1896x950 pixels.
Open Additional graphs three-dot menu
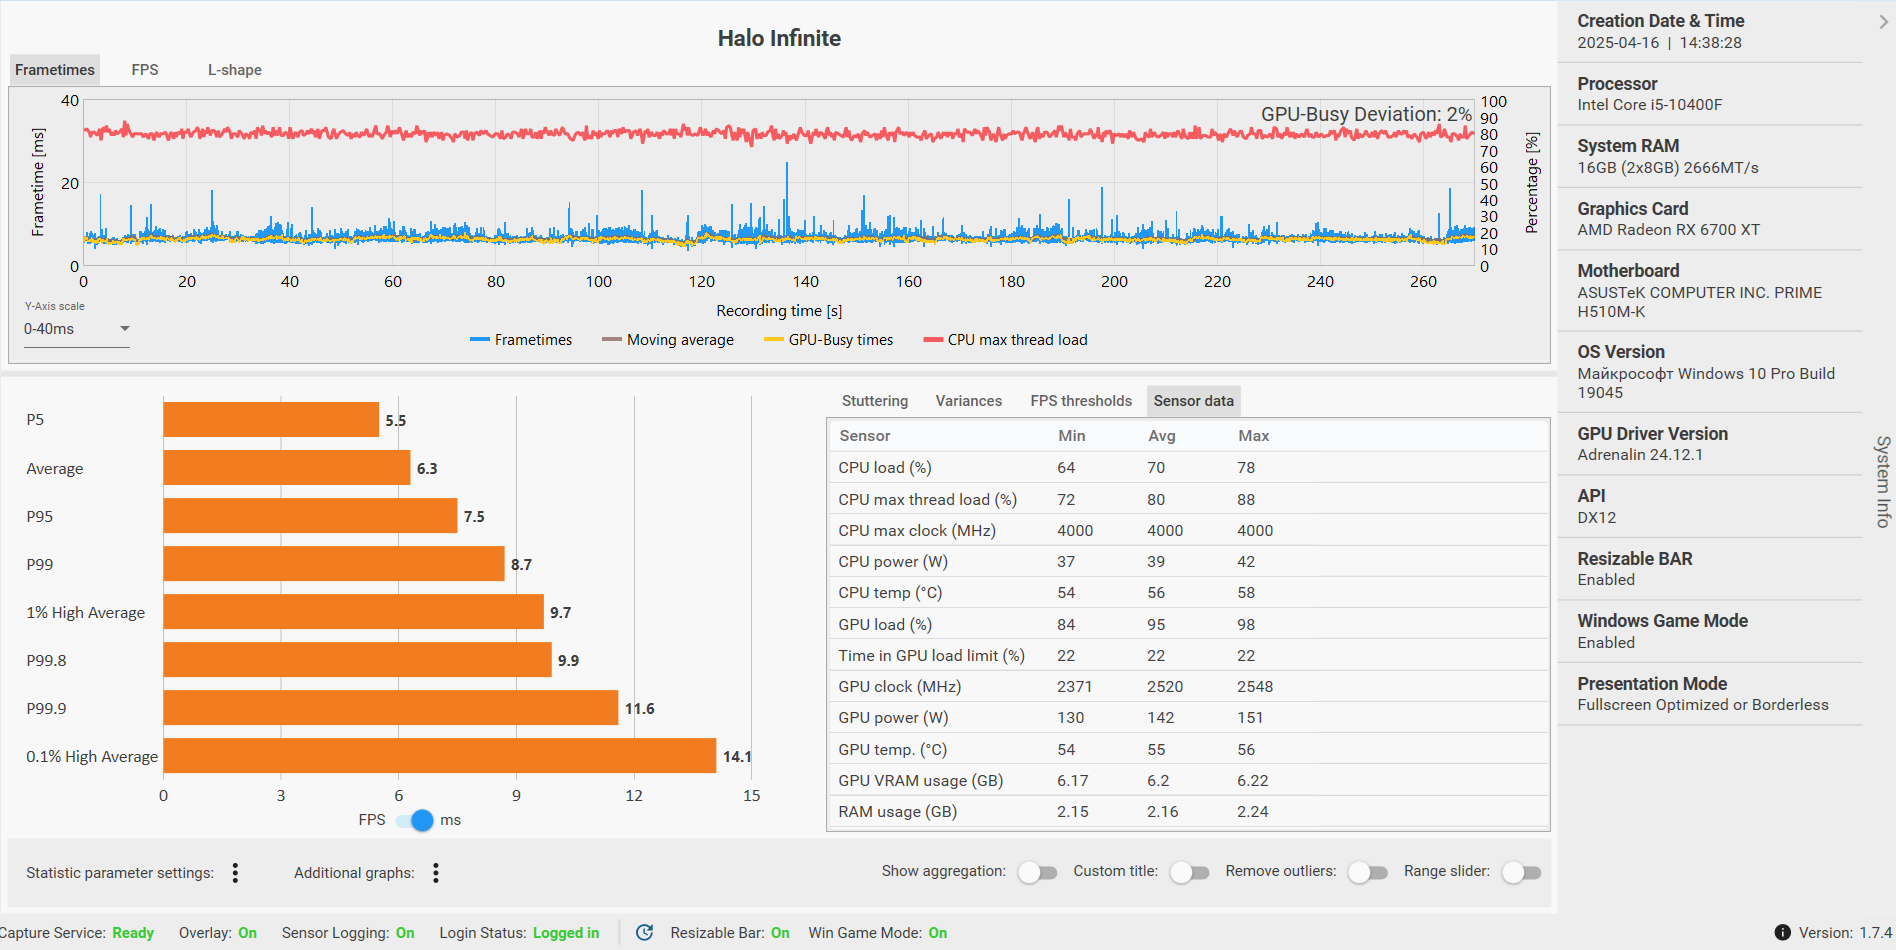tap(436, 873)
